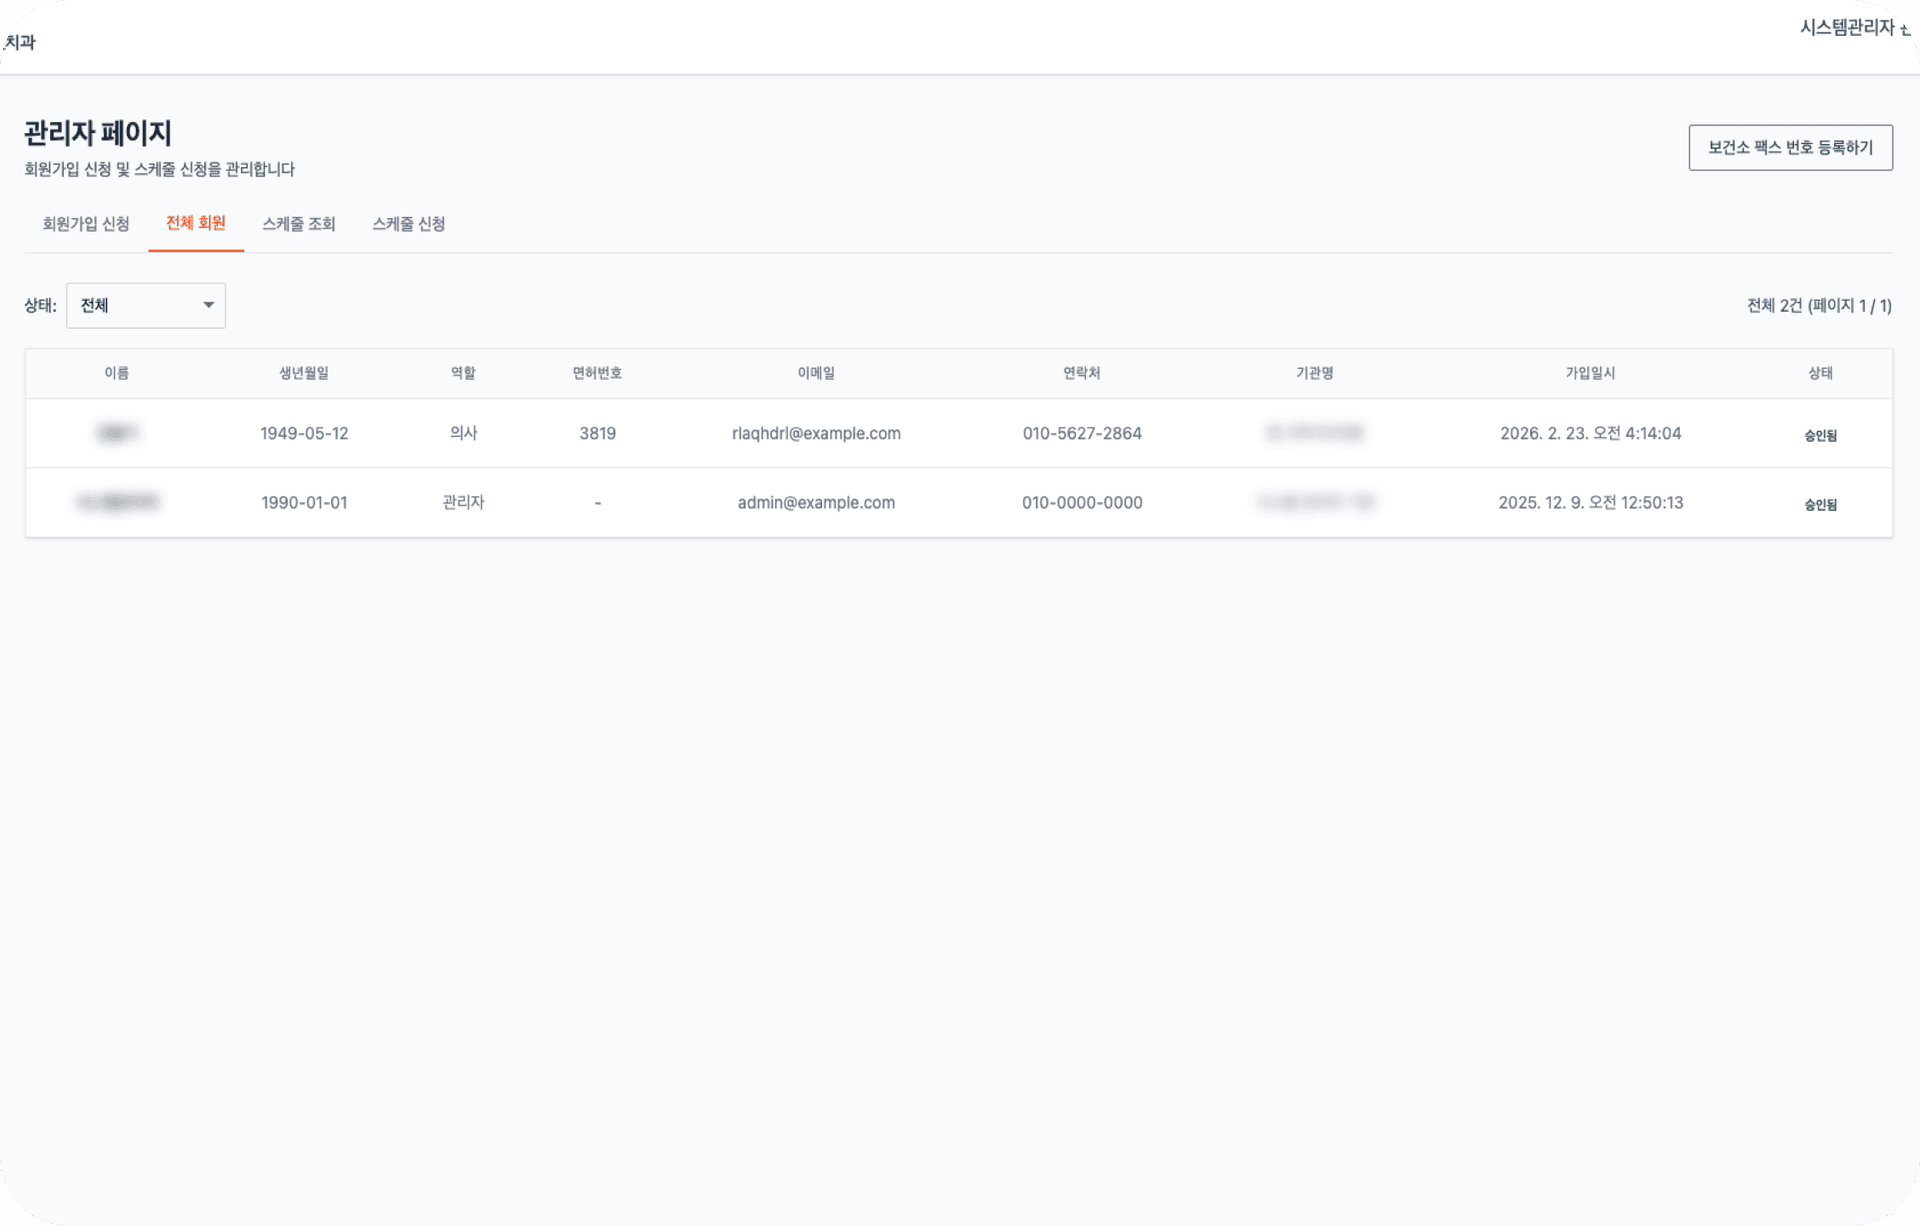The width and height of the screenshot is (1920, 1226).
Task: Click the 전체 2건 (페이지 1 / 1) count text
Action: tap(1819, 306)
